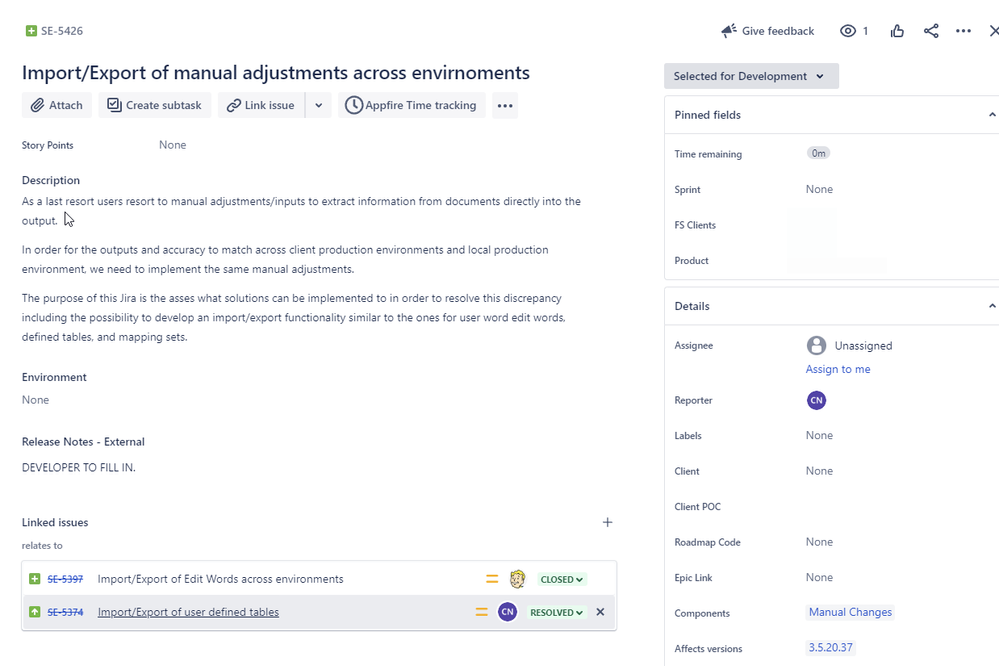The image size is (999, 666).
Task: Open linked issue SE-5397
Action: [65, 579]
